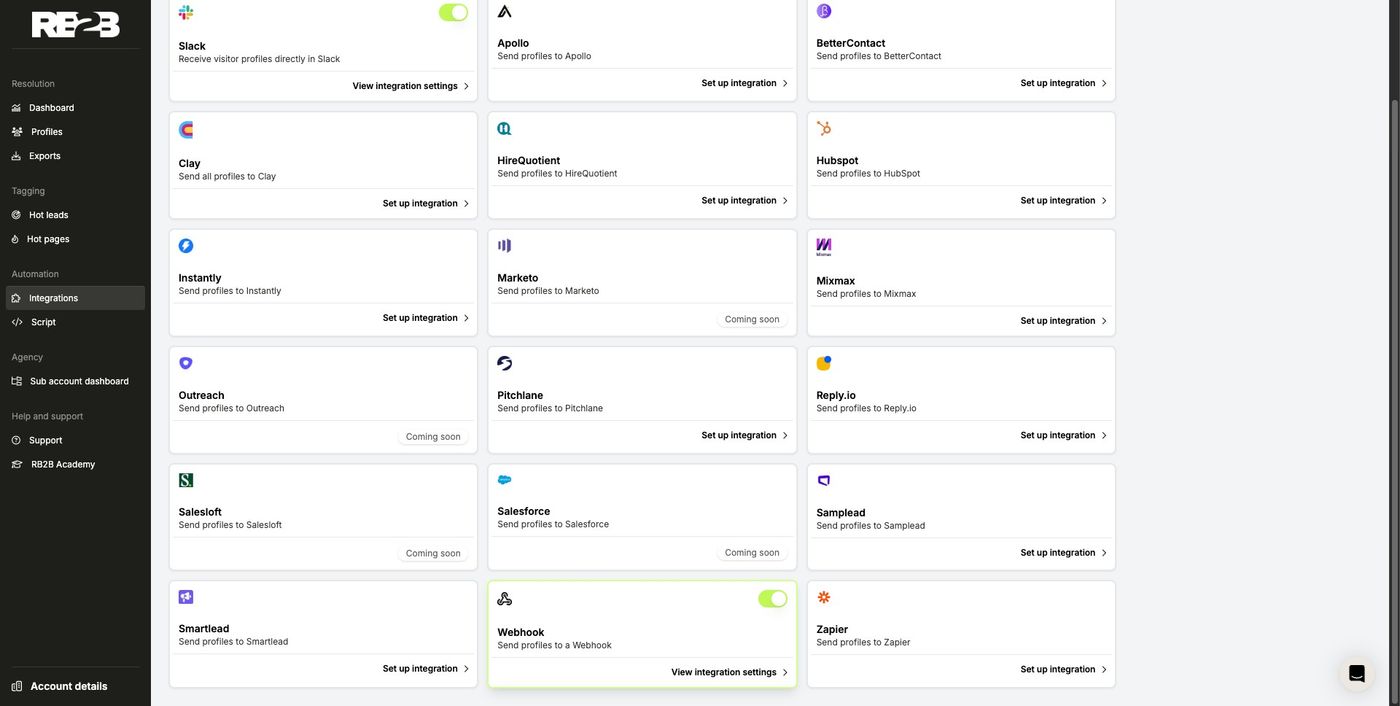
Task: Set up the Instantly integration
Action: pos(426,318)
